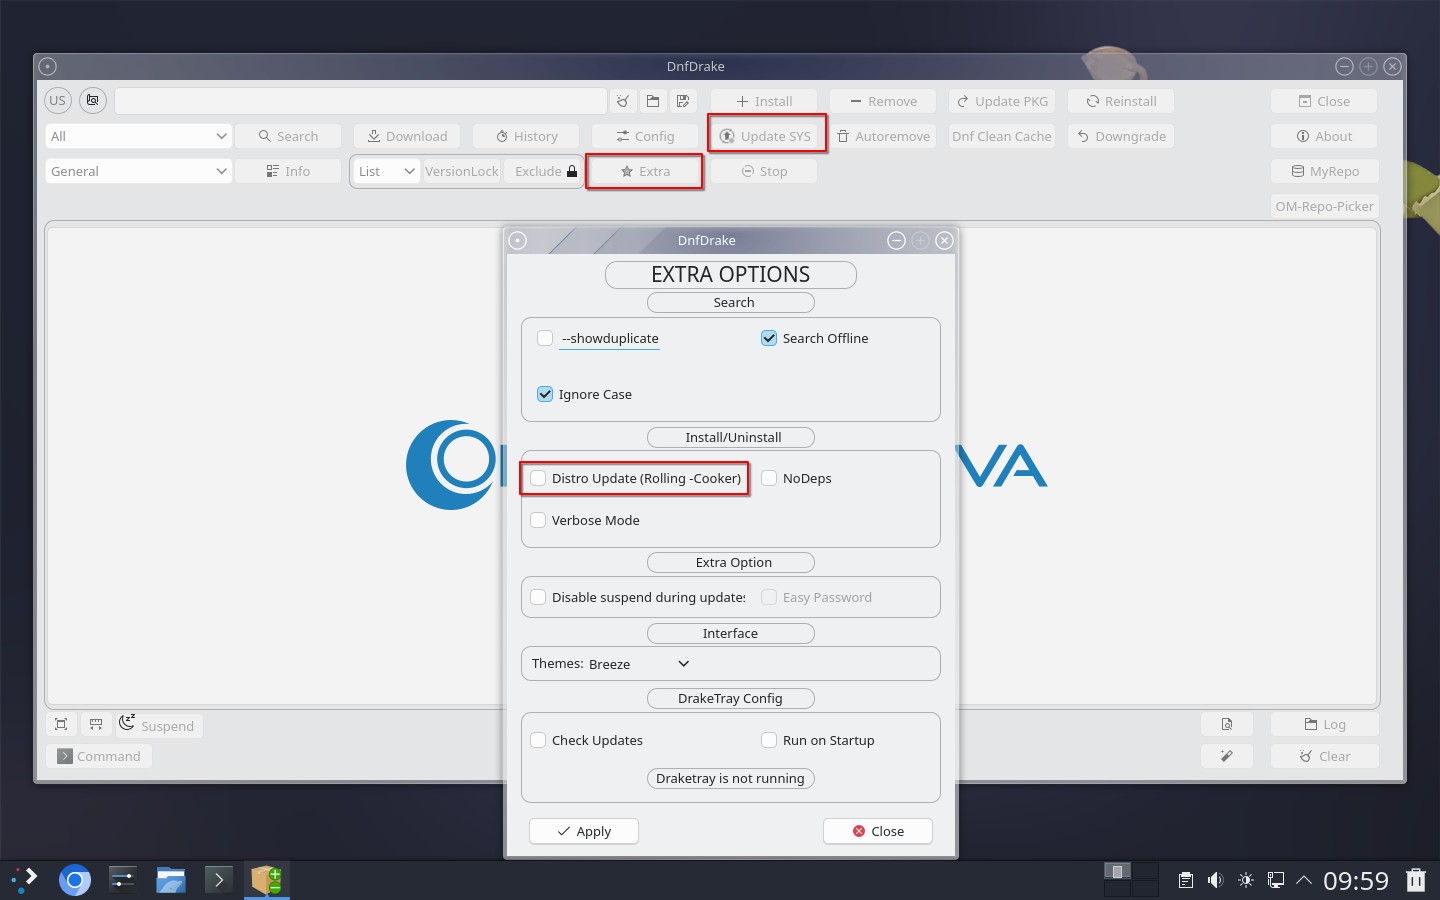Open the terminal from the taskbar

(x=219, y=880)
